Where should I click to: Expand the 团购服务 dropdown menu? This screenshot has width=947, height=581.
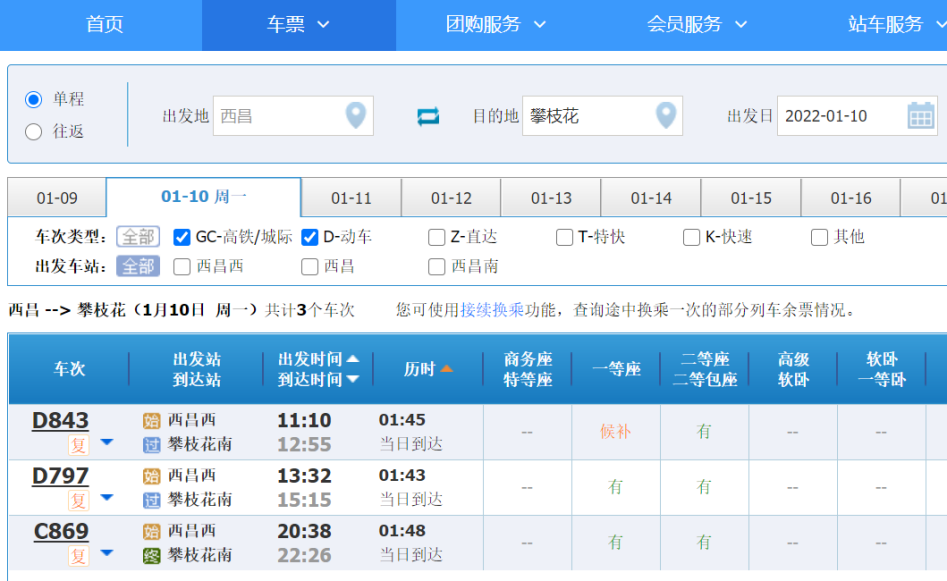[x=496, y=25]
